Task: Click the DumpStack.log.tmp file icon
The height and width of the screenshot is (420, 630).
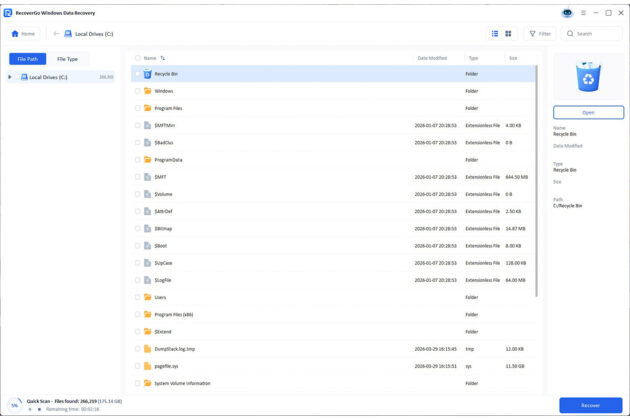Action: [147, 349]
